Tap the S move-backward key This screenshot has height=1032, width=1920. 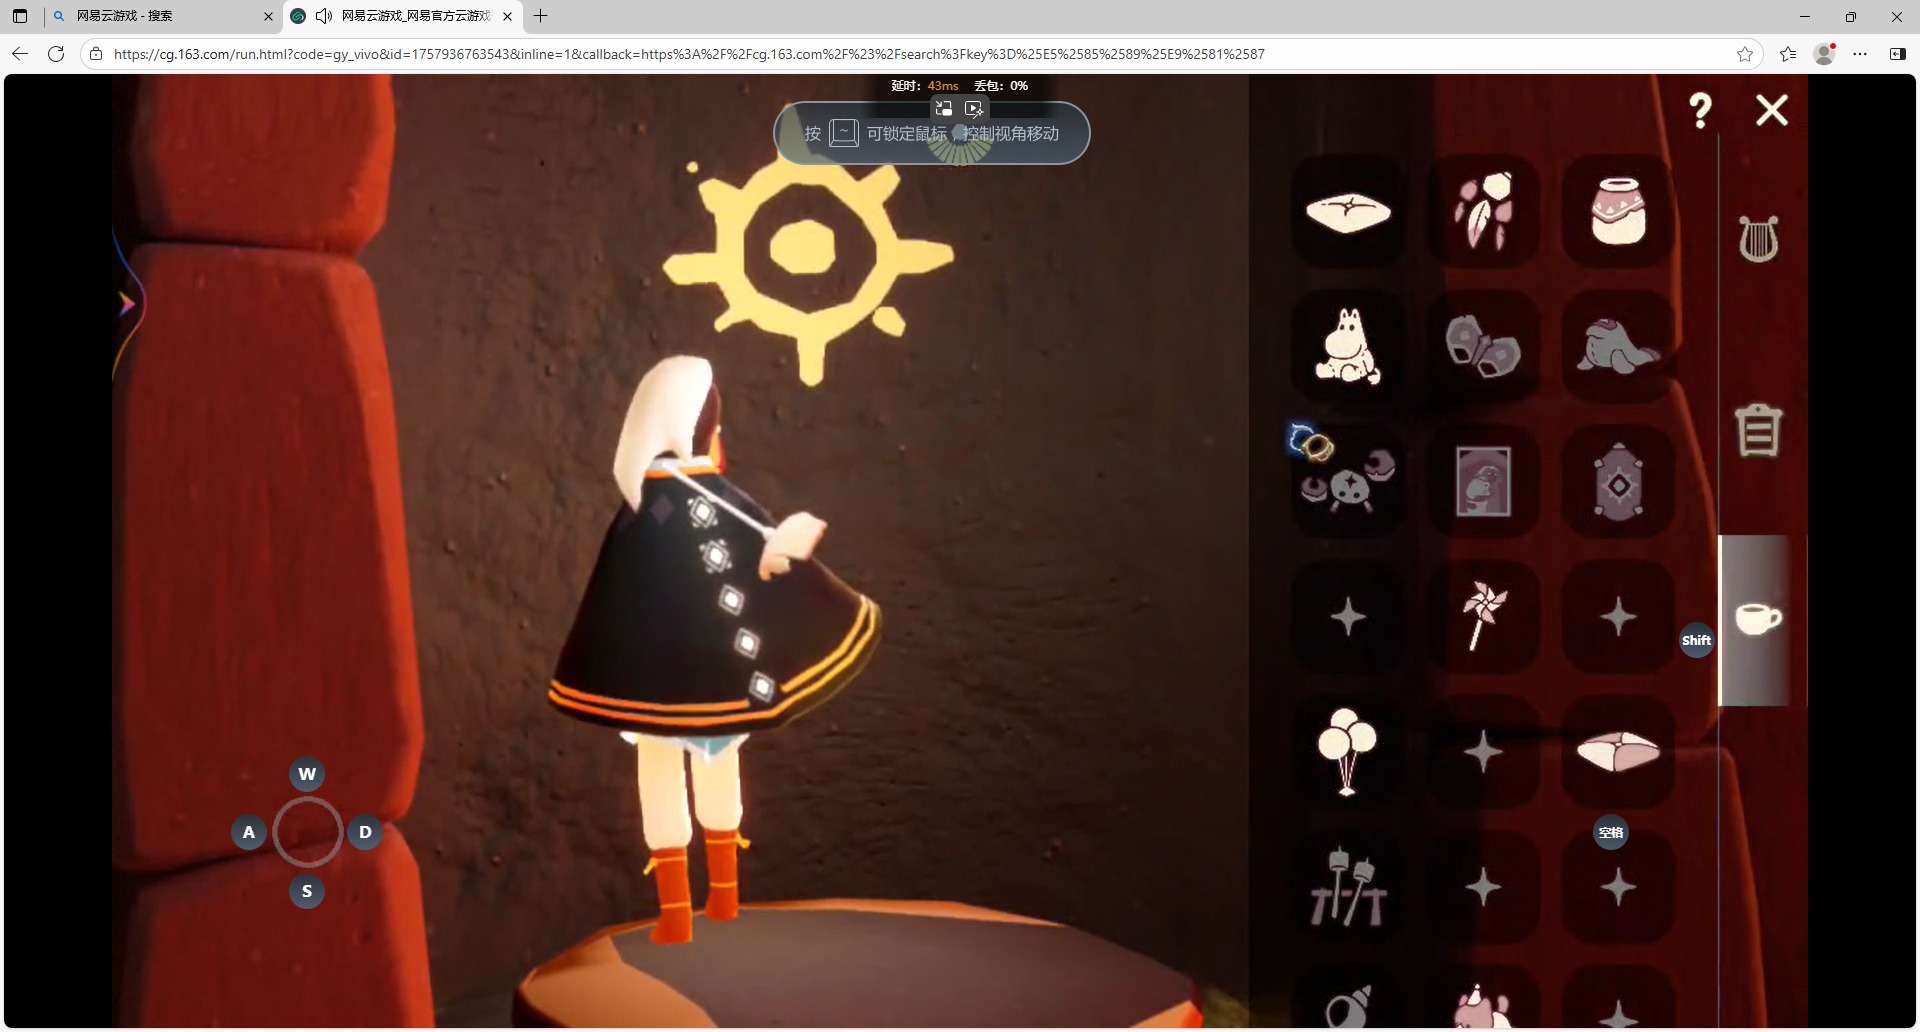tap(307, 891)
